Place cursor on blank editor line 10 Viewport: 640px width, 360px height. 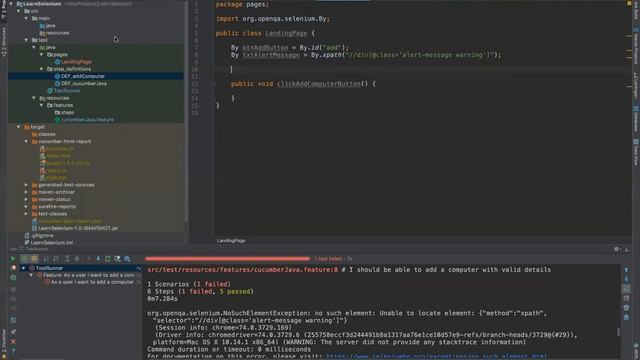click(422, 69)
